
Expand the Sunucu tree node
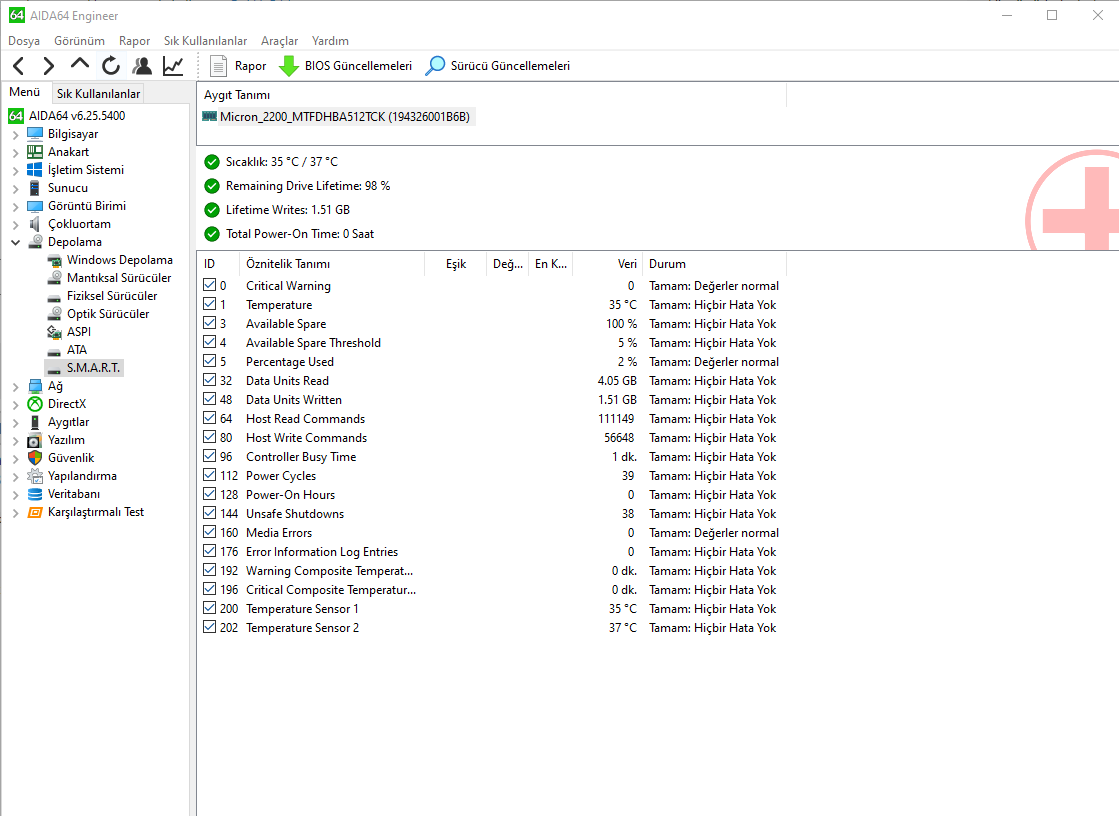(x=16, y=188)
